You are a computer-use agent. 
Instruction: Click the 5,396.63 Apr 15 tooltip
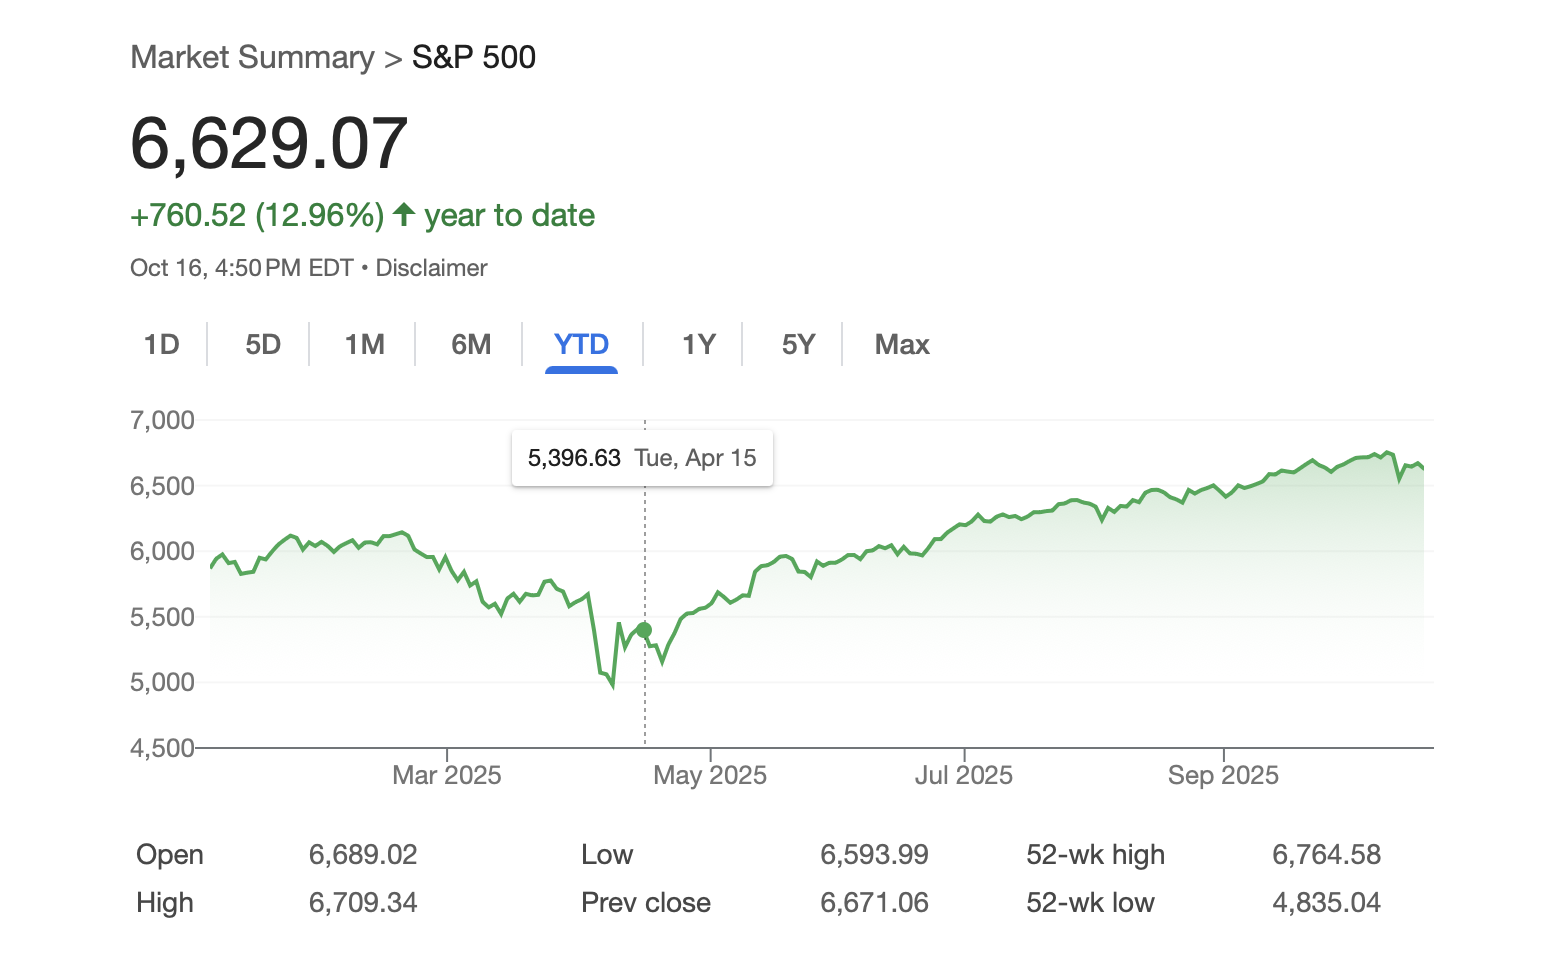642,458
